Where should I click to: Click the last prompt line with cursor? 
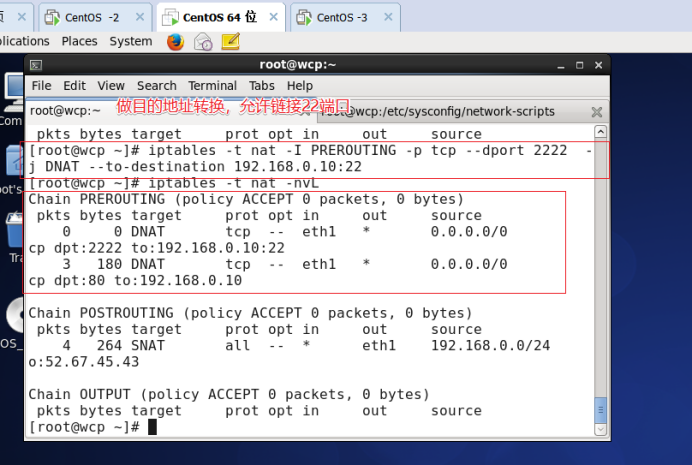pos(93,427)
